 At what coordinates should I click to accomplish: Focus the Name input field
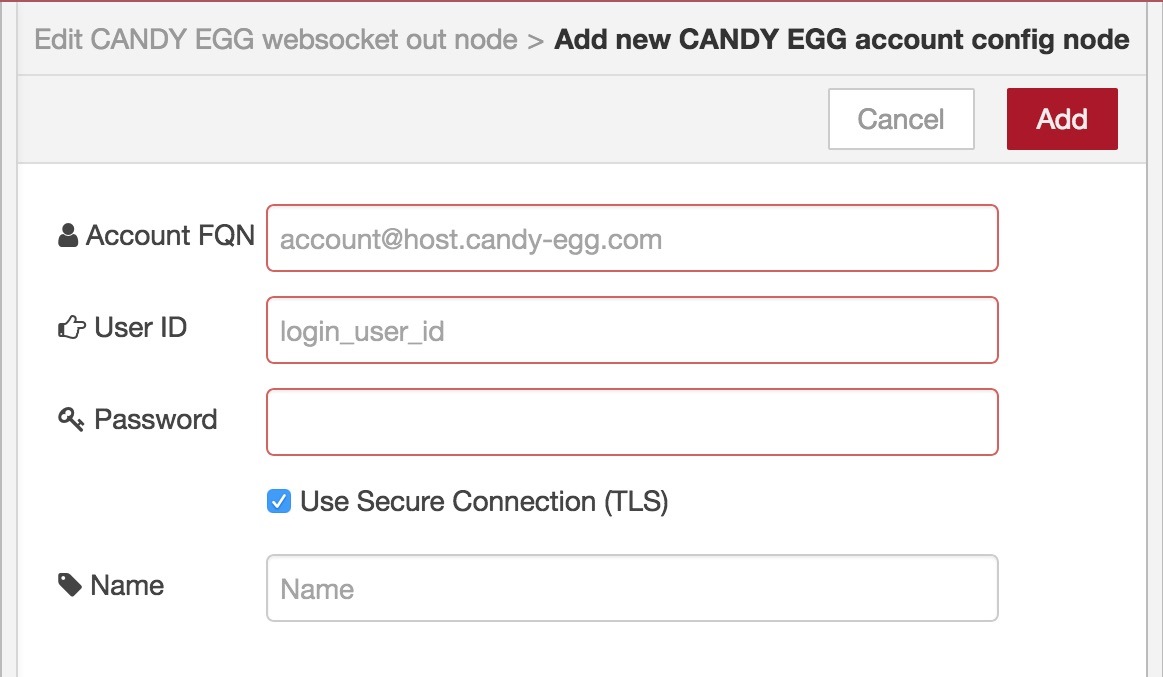(x=632, y=588)
